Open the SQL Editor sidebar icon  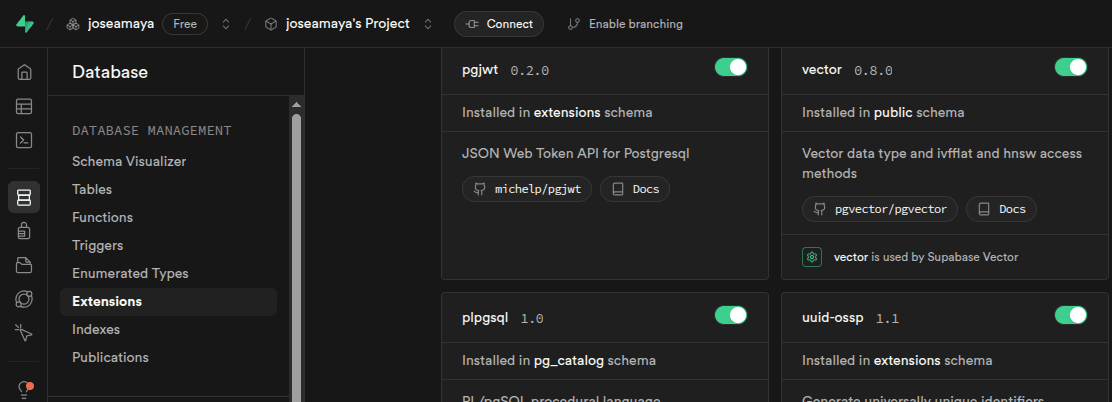(x=24, y=140)
